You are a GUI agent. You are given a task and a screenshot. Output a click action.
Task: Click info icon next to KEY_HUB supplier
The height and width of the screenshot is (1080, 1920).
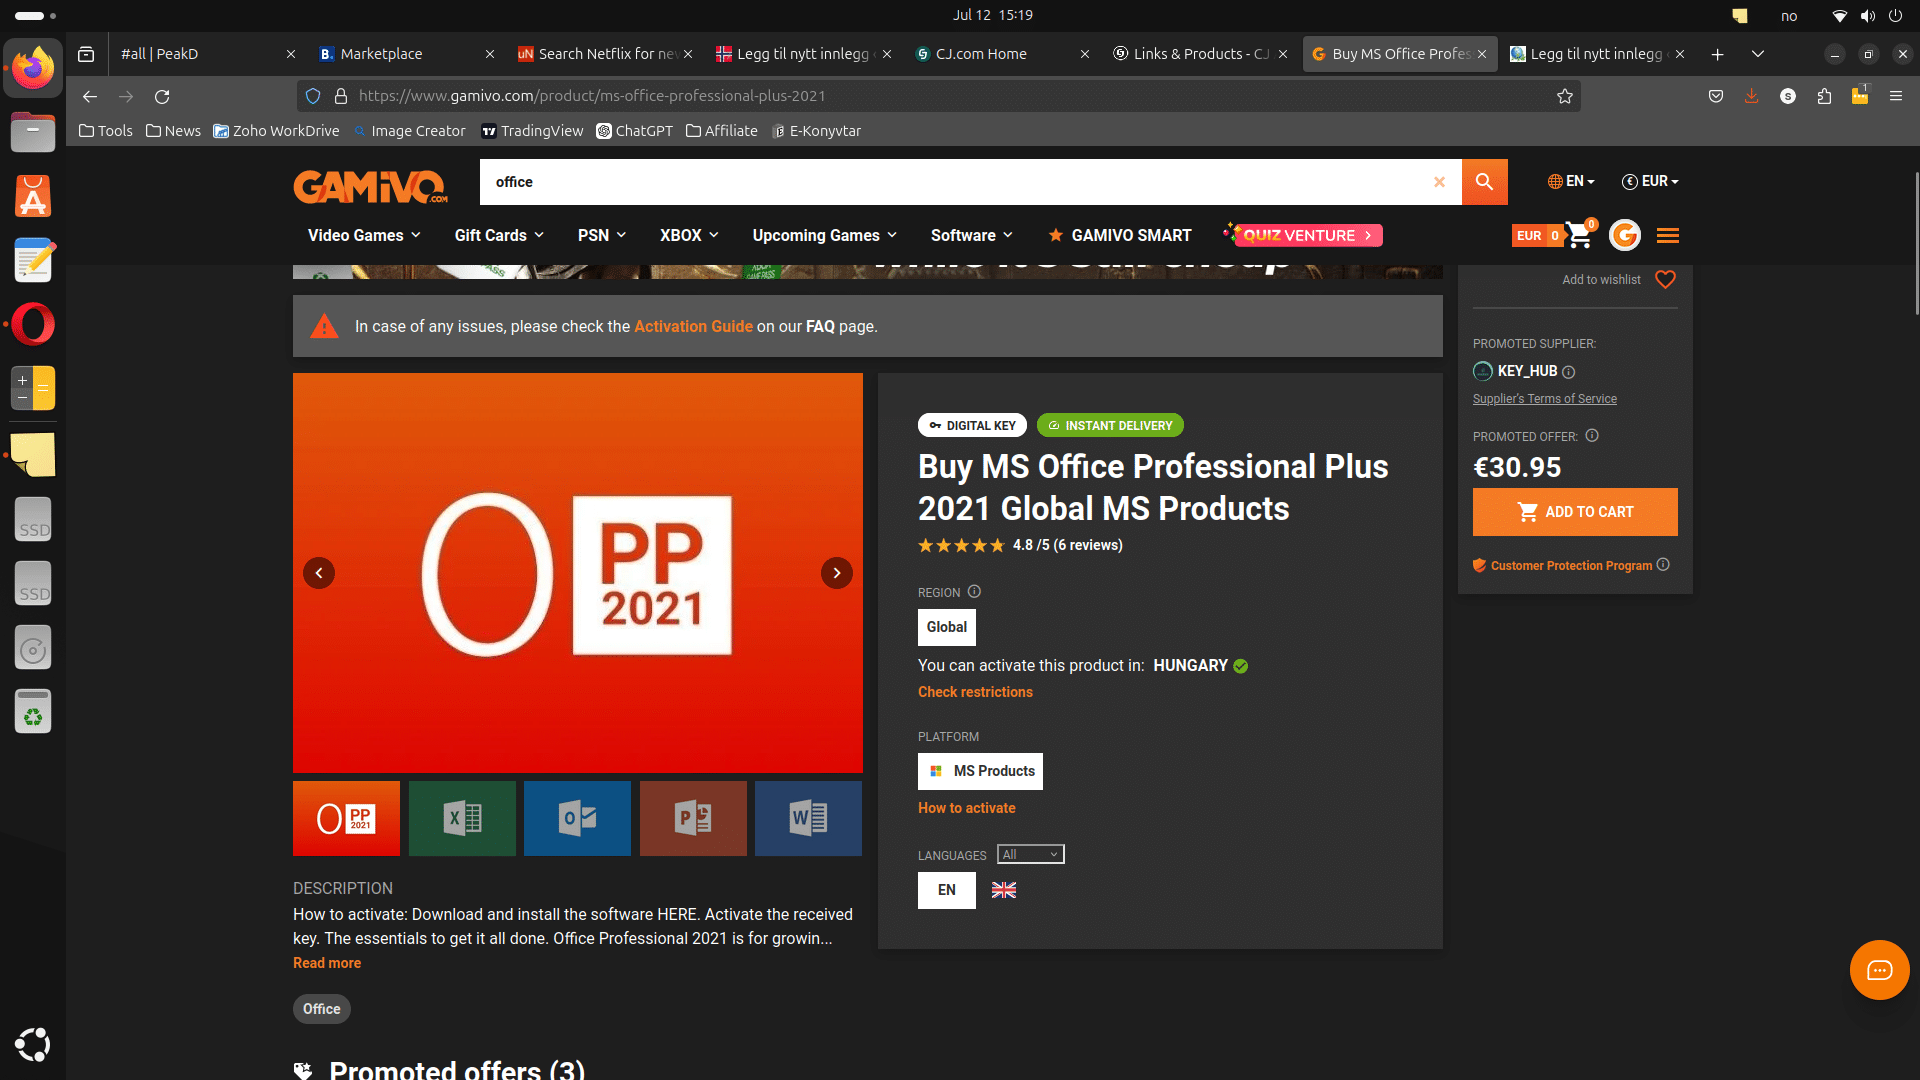(x=1569, y=372)
